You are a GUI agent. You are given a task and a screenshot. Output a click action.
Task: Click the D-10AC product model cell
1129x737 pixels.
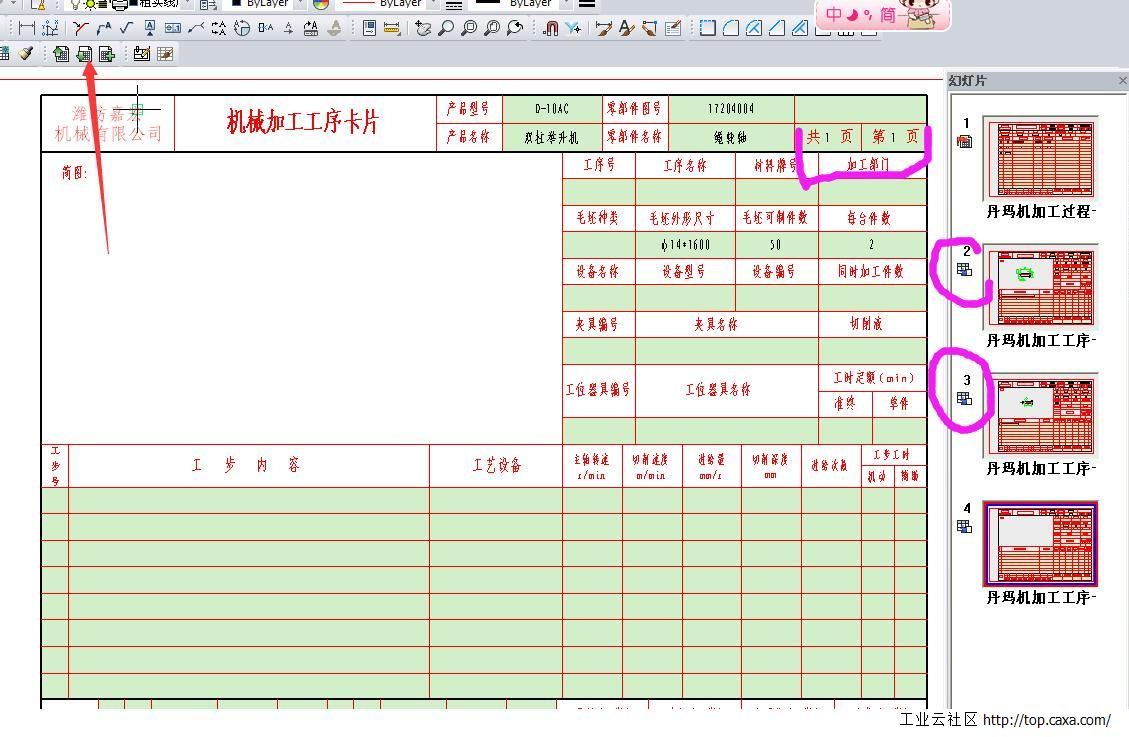(552, 109)
